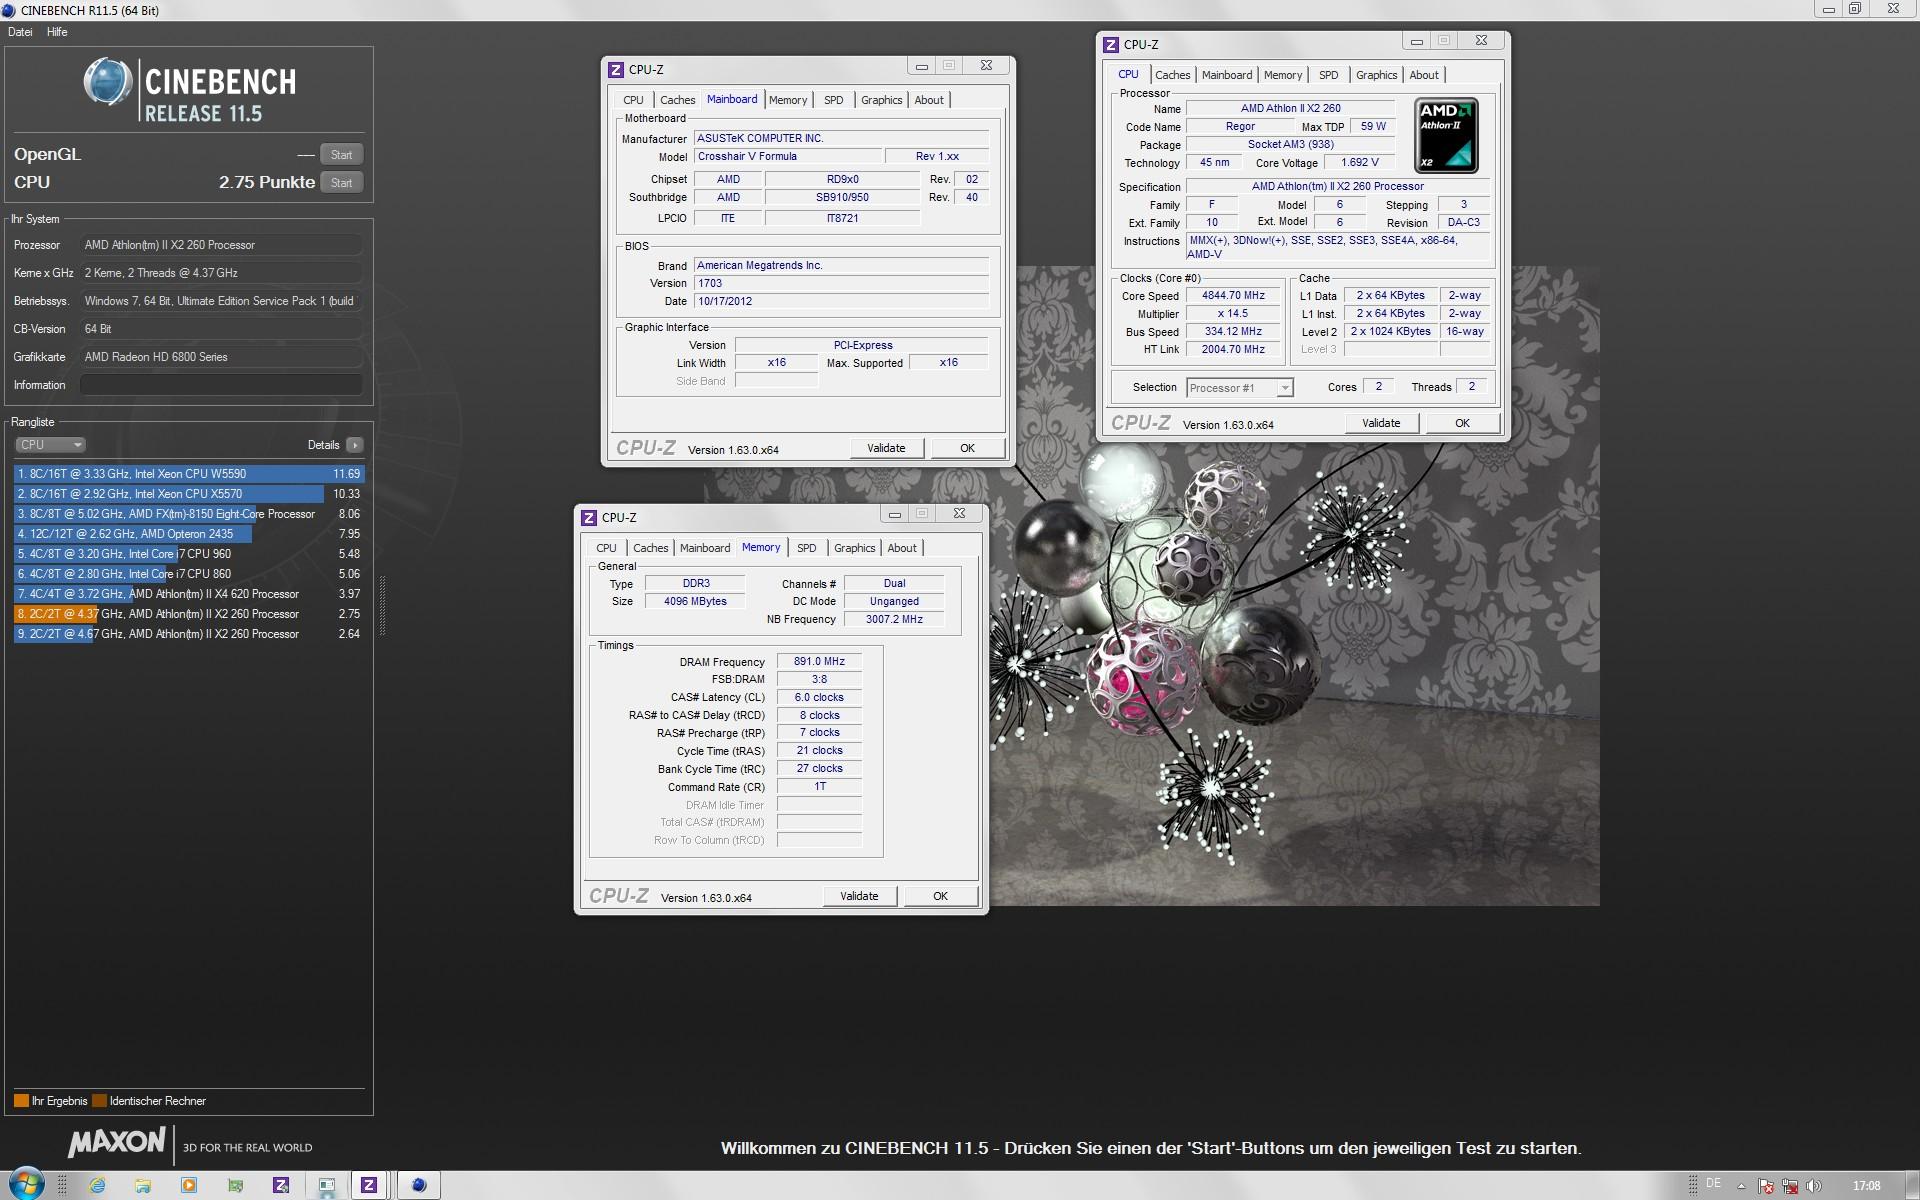Viewport: 1920px width, 1200px height.
Task: Click Validate in Mainboard CPU-Z window
Action: (x=886, y=448)
